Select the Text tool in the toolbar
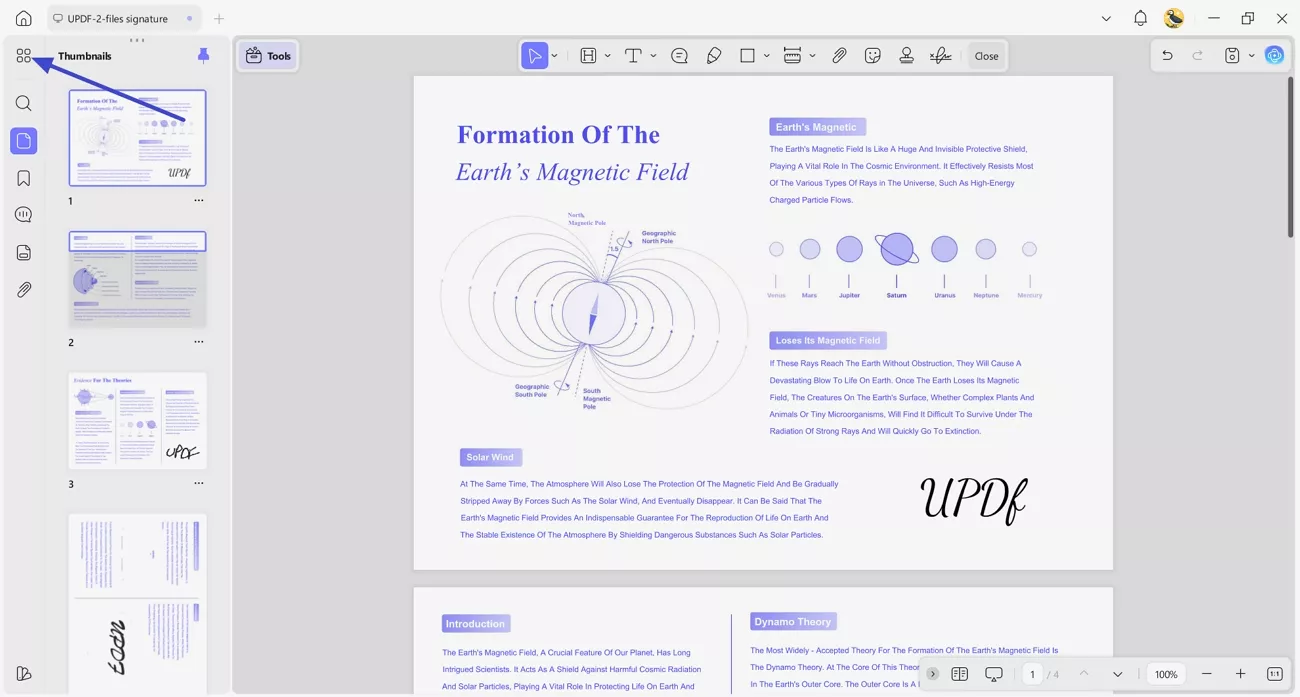1300x697 pixels. 634,55
